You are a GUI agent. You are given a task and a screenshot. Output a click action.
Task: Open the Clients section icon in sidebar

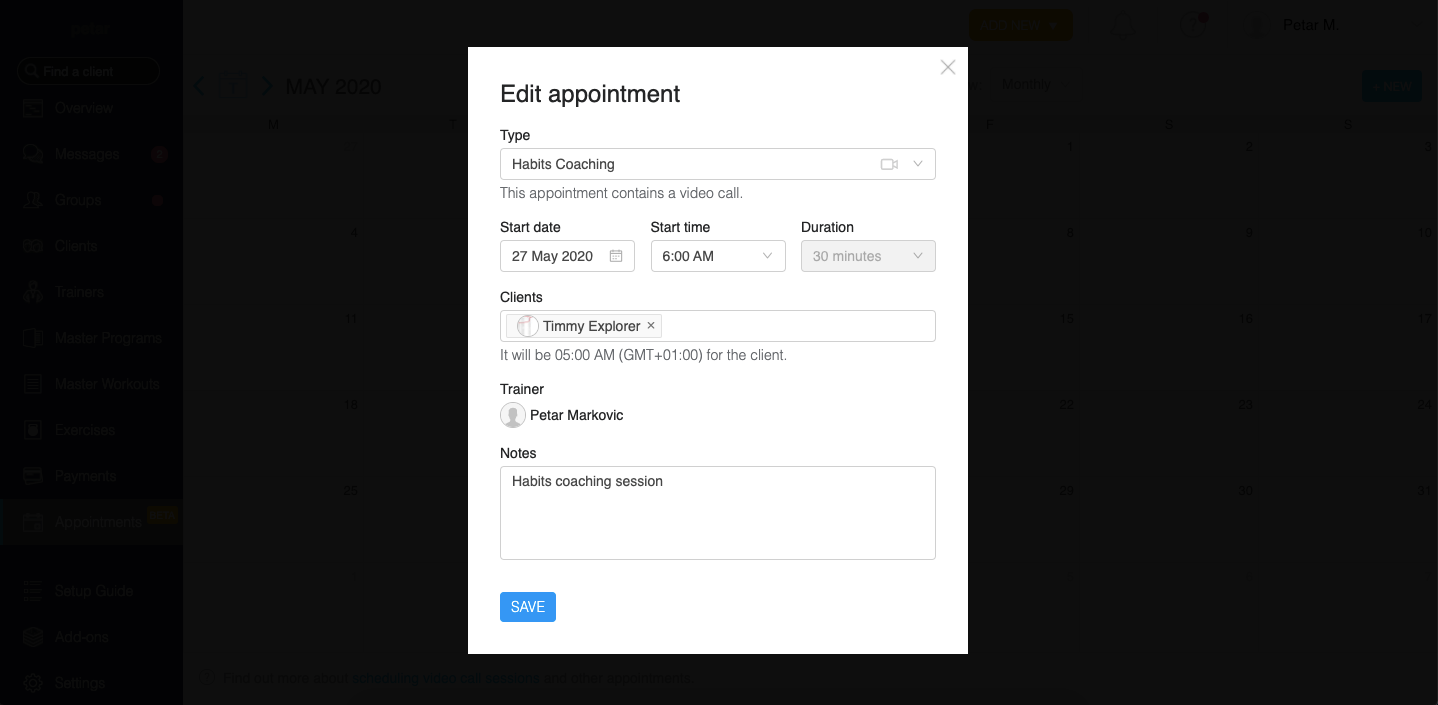(x=33, y=246)
